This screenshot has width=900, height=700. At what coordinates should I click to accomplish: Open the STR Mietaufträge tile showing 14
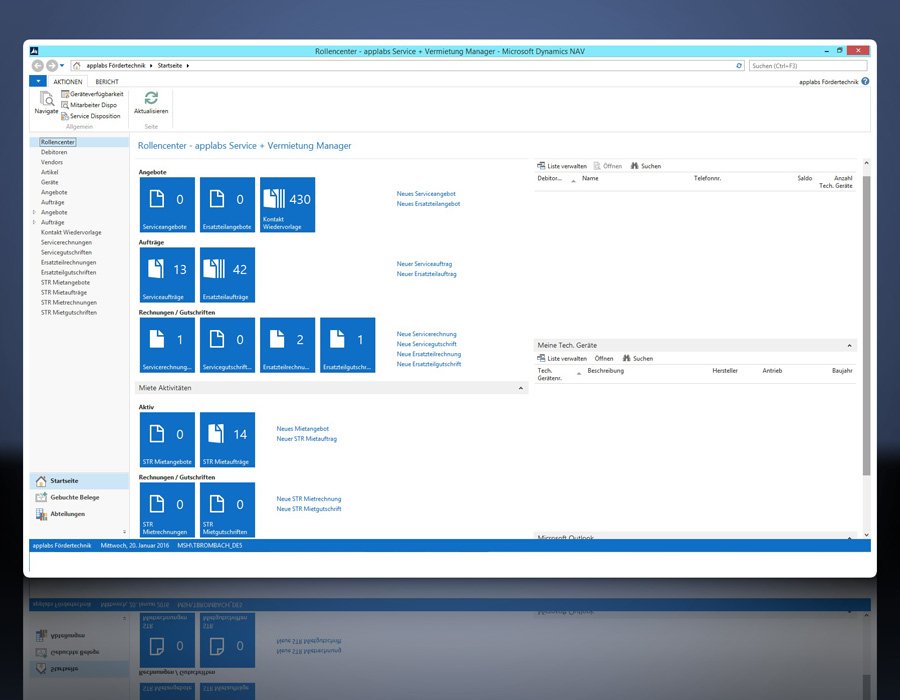click(227, 440)
